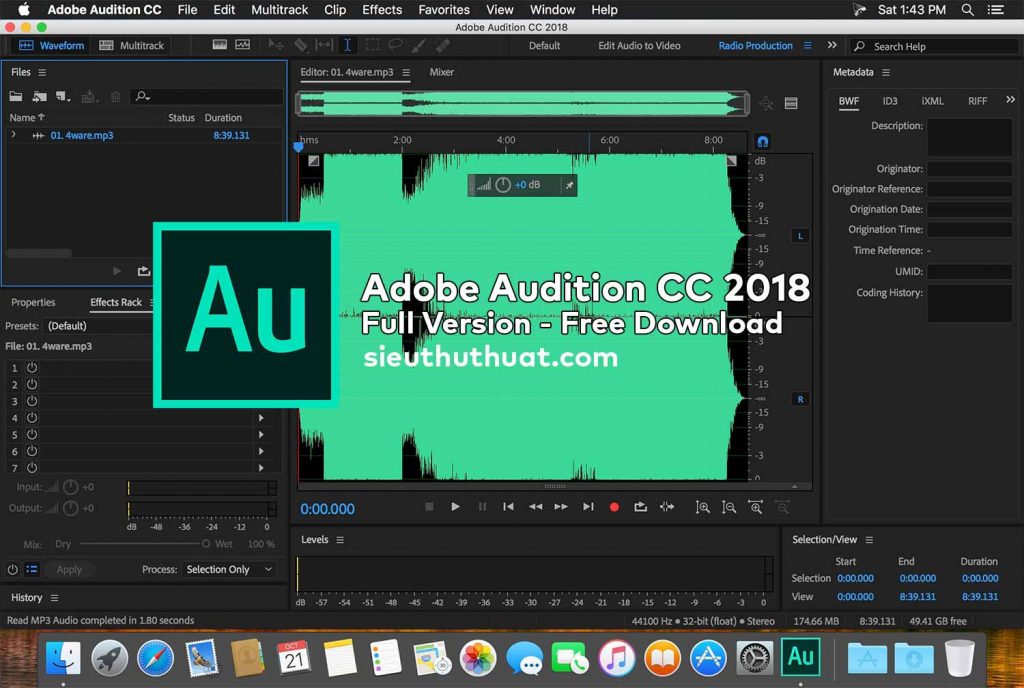Open effect slot 5 arrow menu
Image resolution: width=1024 pixels, height=688 pixels.
coord(261,435)
